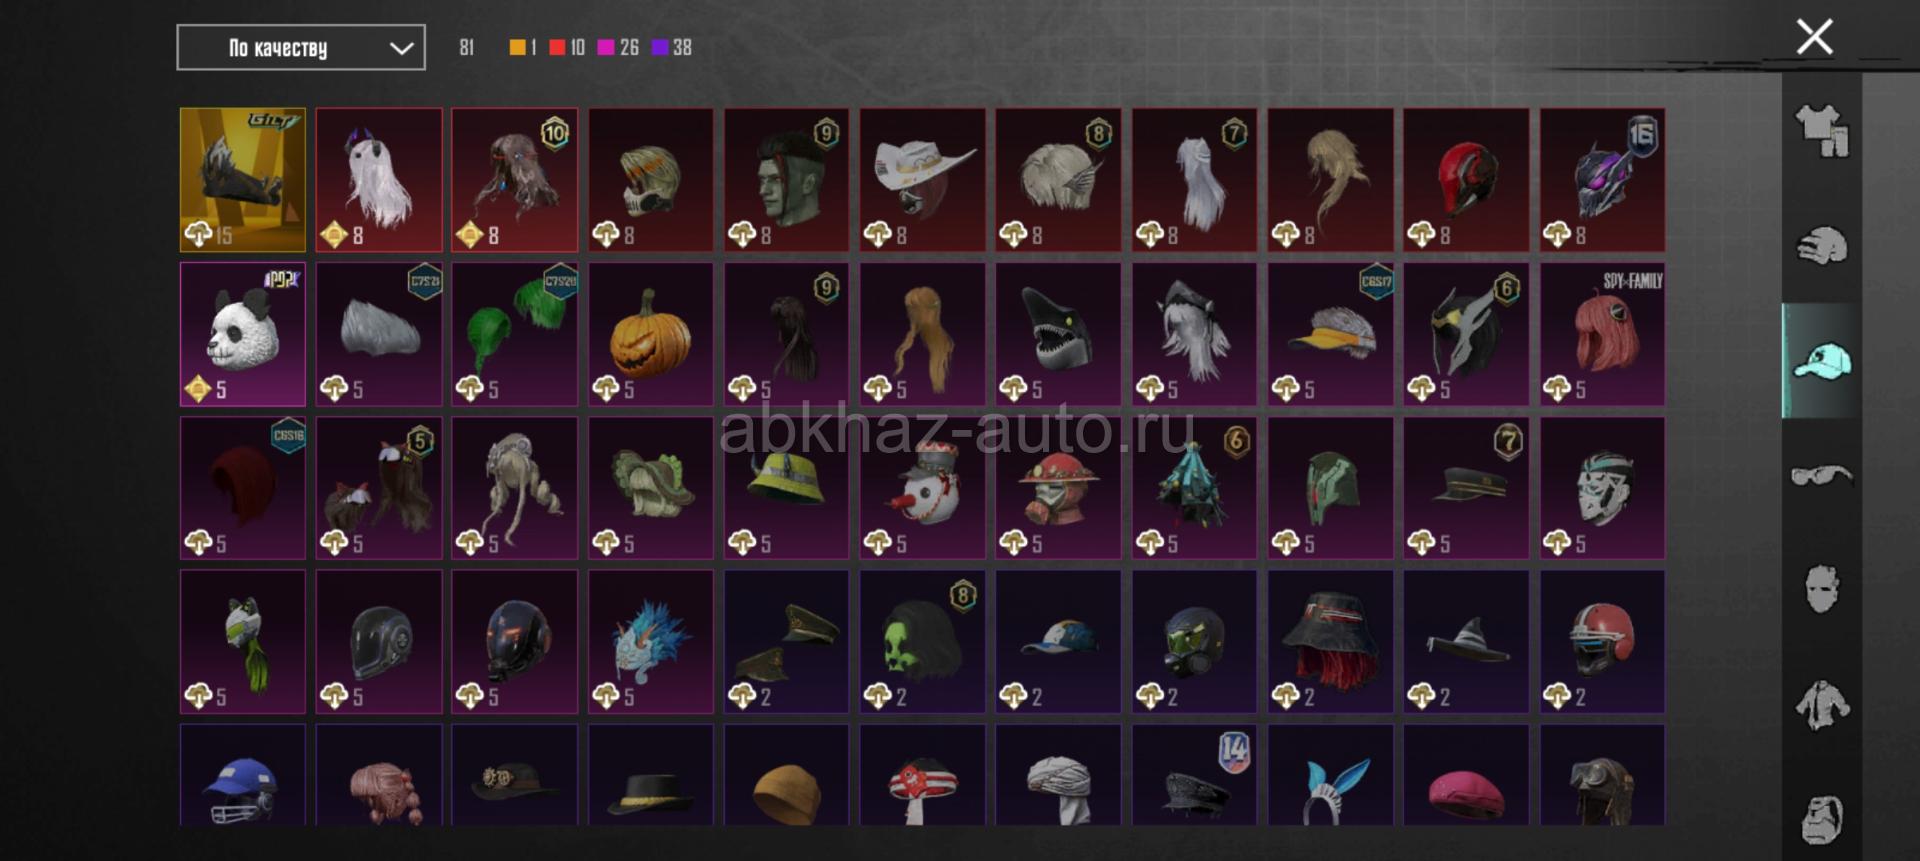The image size is (1920, 861).
Task: Select the SPY-FAMILY pink hair item
Action: coord(1602,334)
